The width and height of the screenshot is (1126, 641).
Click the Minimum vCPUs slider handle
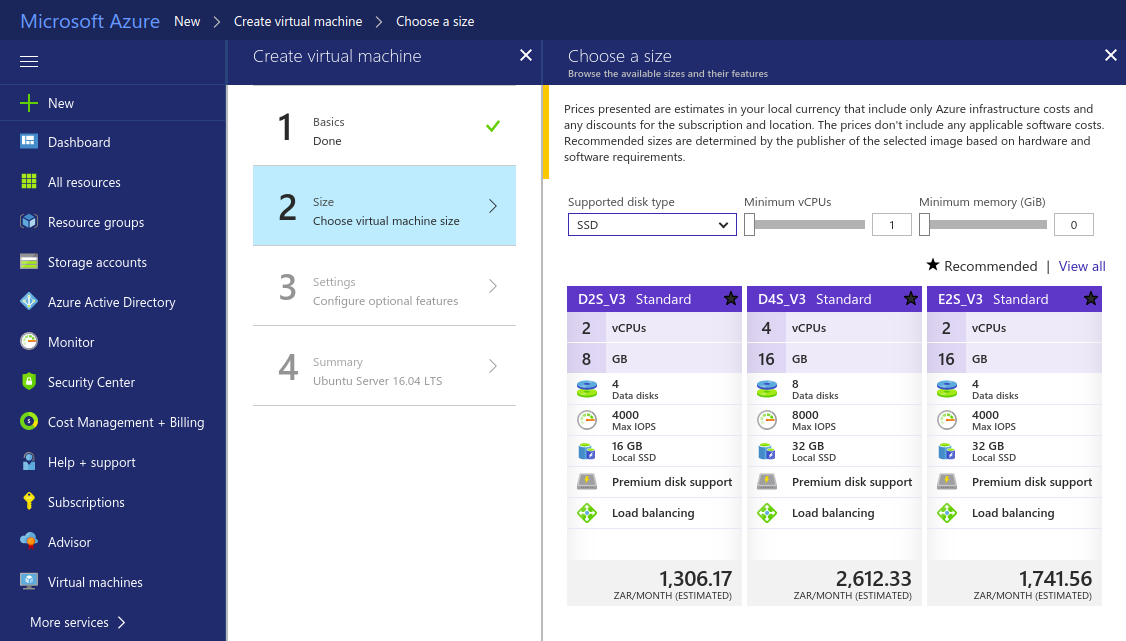point(749,225)
